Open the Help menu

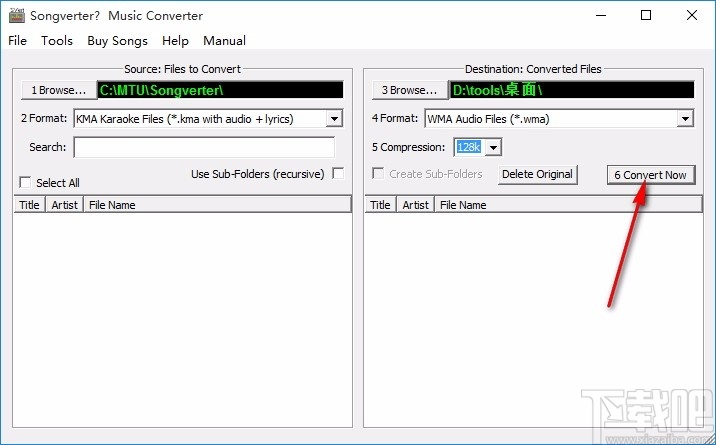point(175,41)
